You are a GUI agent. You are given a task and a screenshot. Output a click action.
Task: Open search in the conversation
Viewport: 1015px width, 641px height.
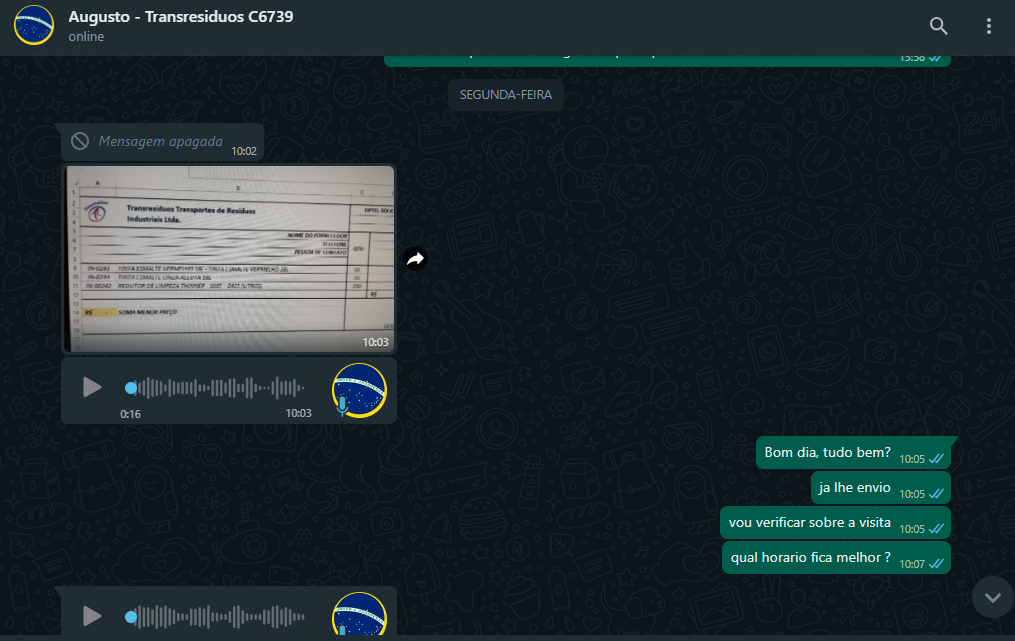(x=938, y=26)
